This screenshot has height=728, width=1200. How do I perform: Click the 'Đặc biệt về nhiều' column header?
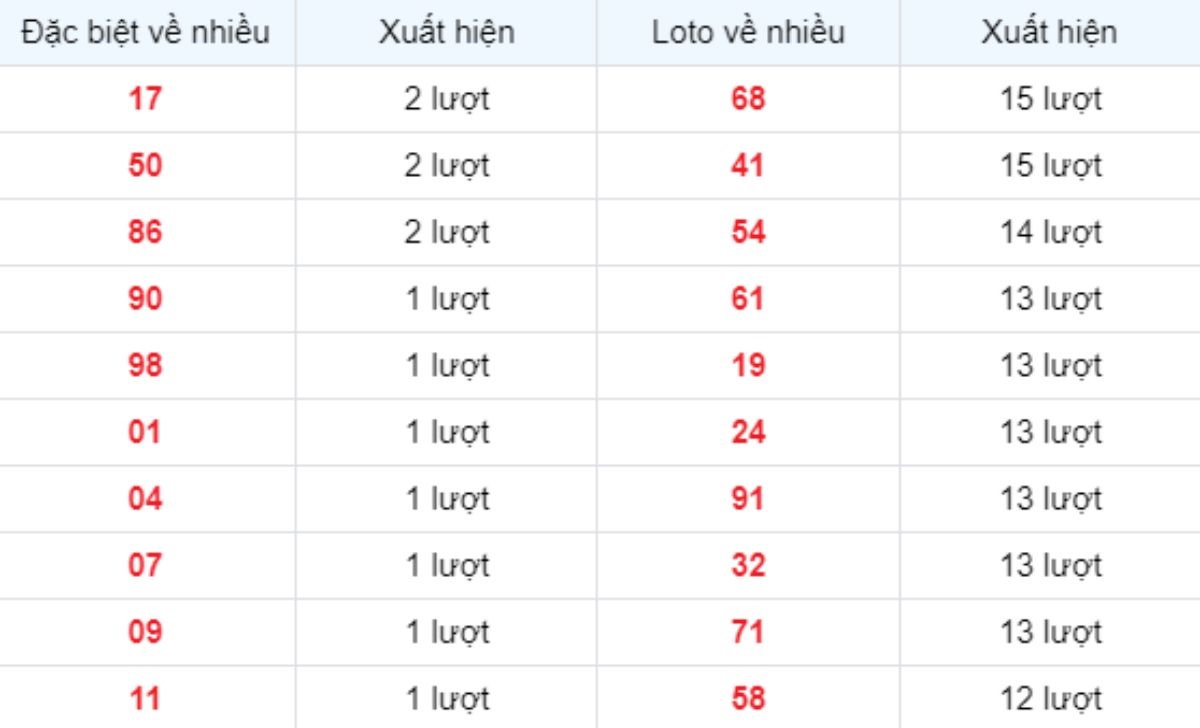[x=146, y=33]
